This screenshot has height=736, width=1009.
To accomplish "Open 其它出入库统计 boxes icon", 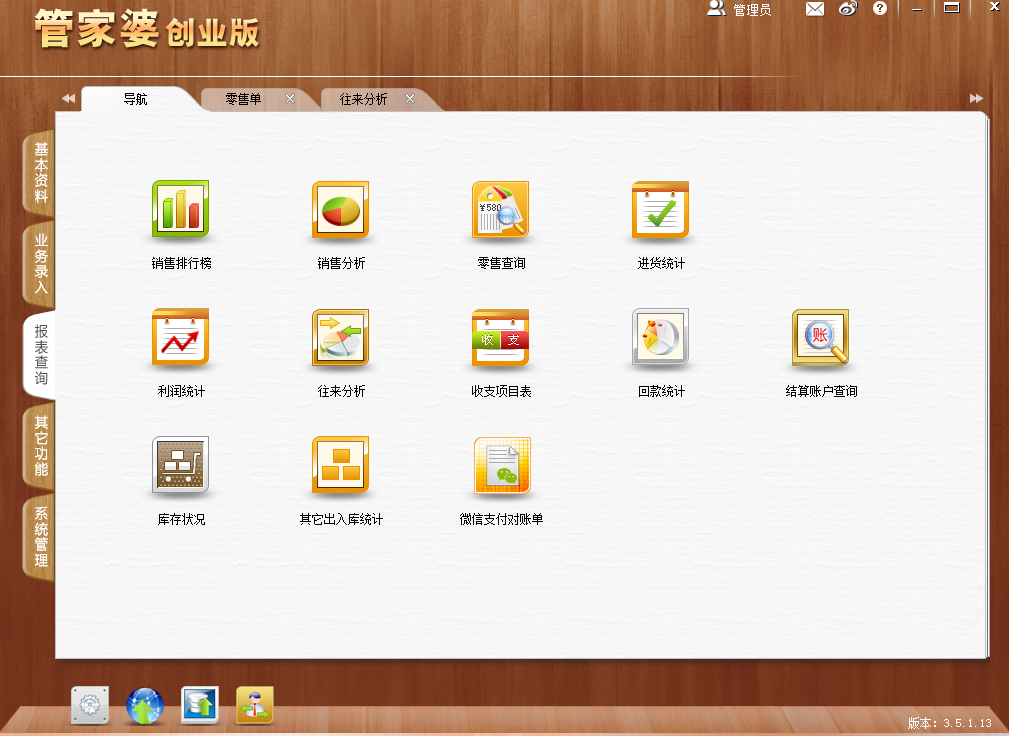I will pyautogui.click(x=340, y=465).
